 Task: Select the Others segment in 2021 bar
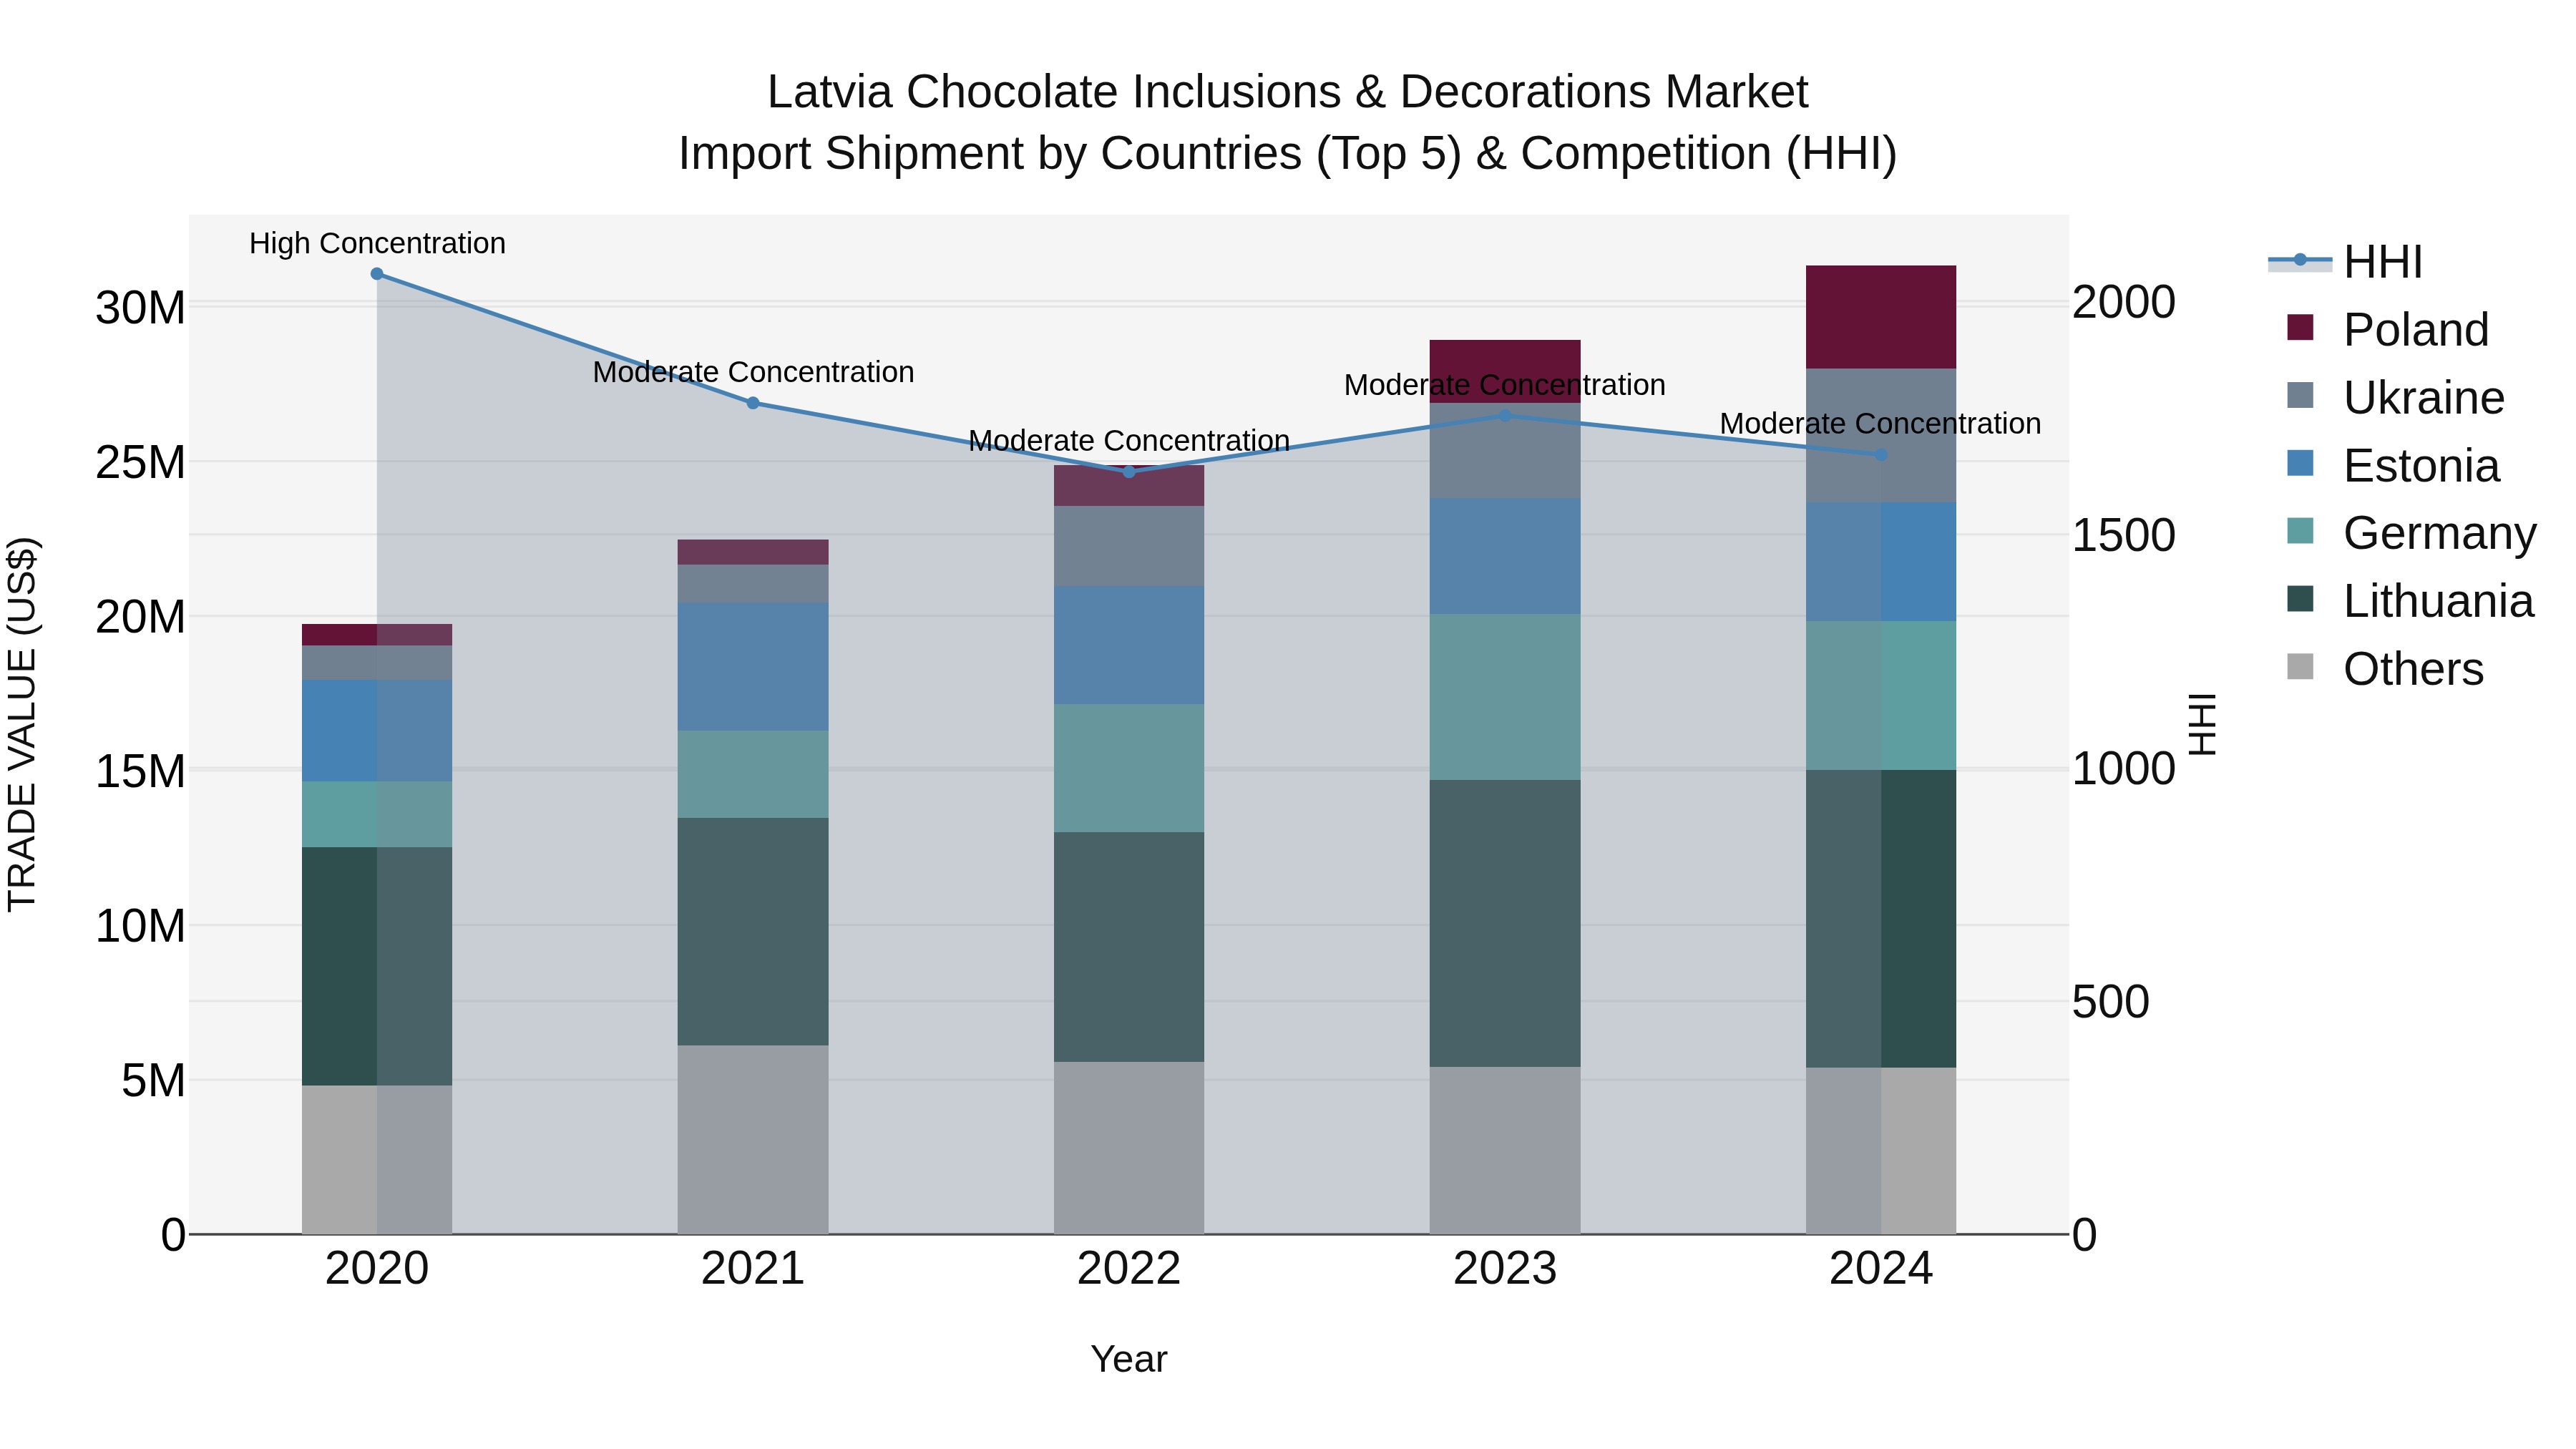point(753,1140)
